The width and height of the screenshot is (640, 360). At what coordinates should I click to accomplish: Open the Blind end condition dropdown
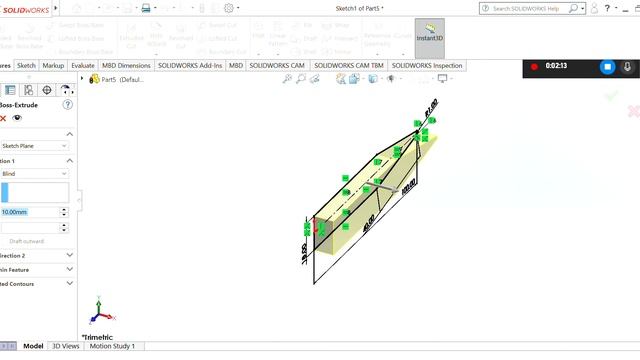point(34,173)
